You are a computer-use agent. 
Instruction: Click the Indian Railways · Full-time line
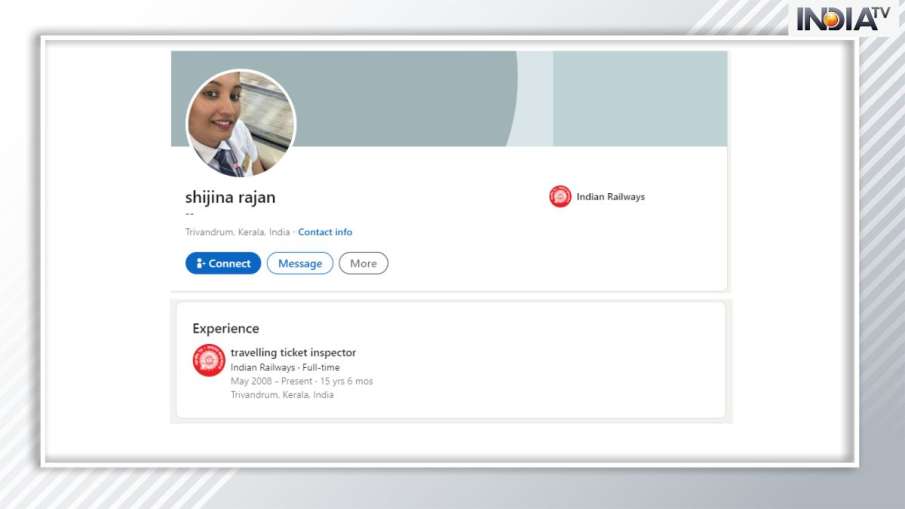pos(285,367)
